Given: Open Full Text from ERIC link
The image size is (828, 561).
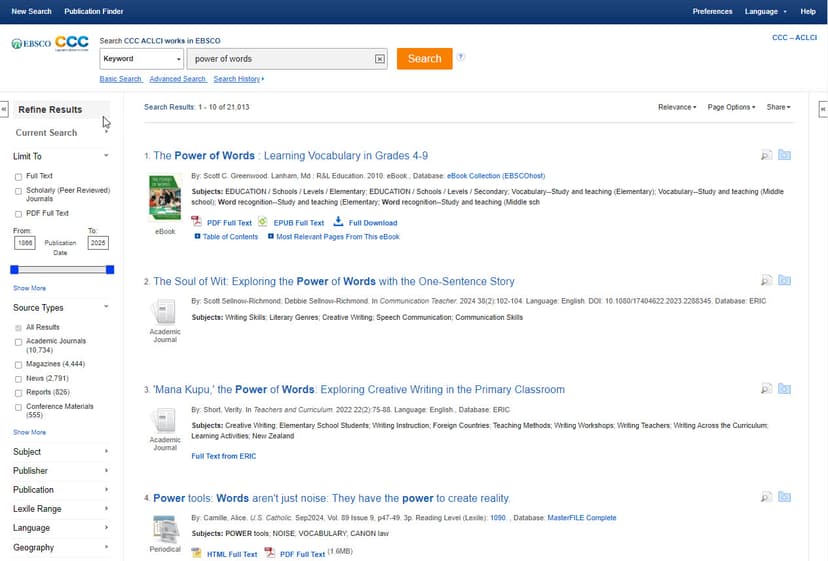Looking at the screenshot, I should [x=223, y=456].
